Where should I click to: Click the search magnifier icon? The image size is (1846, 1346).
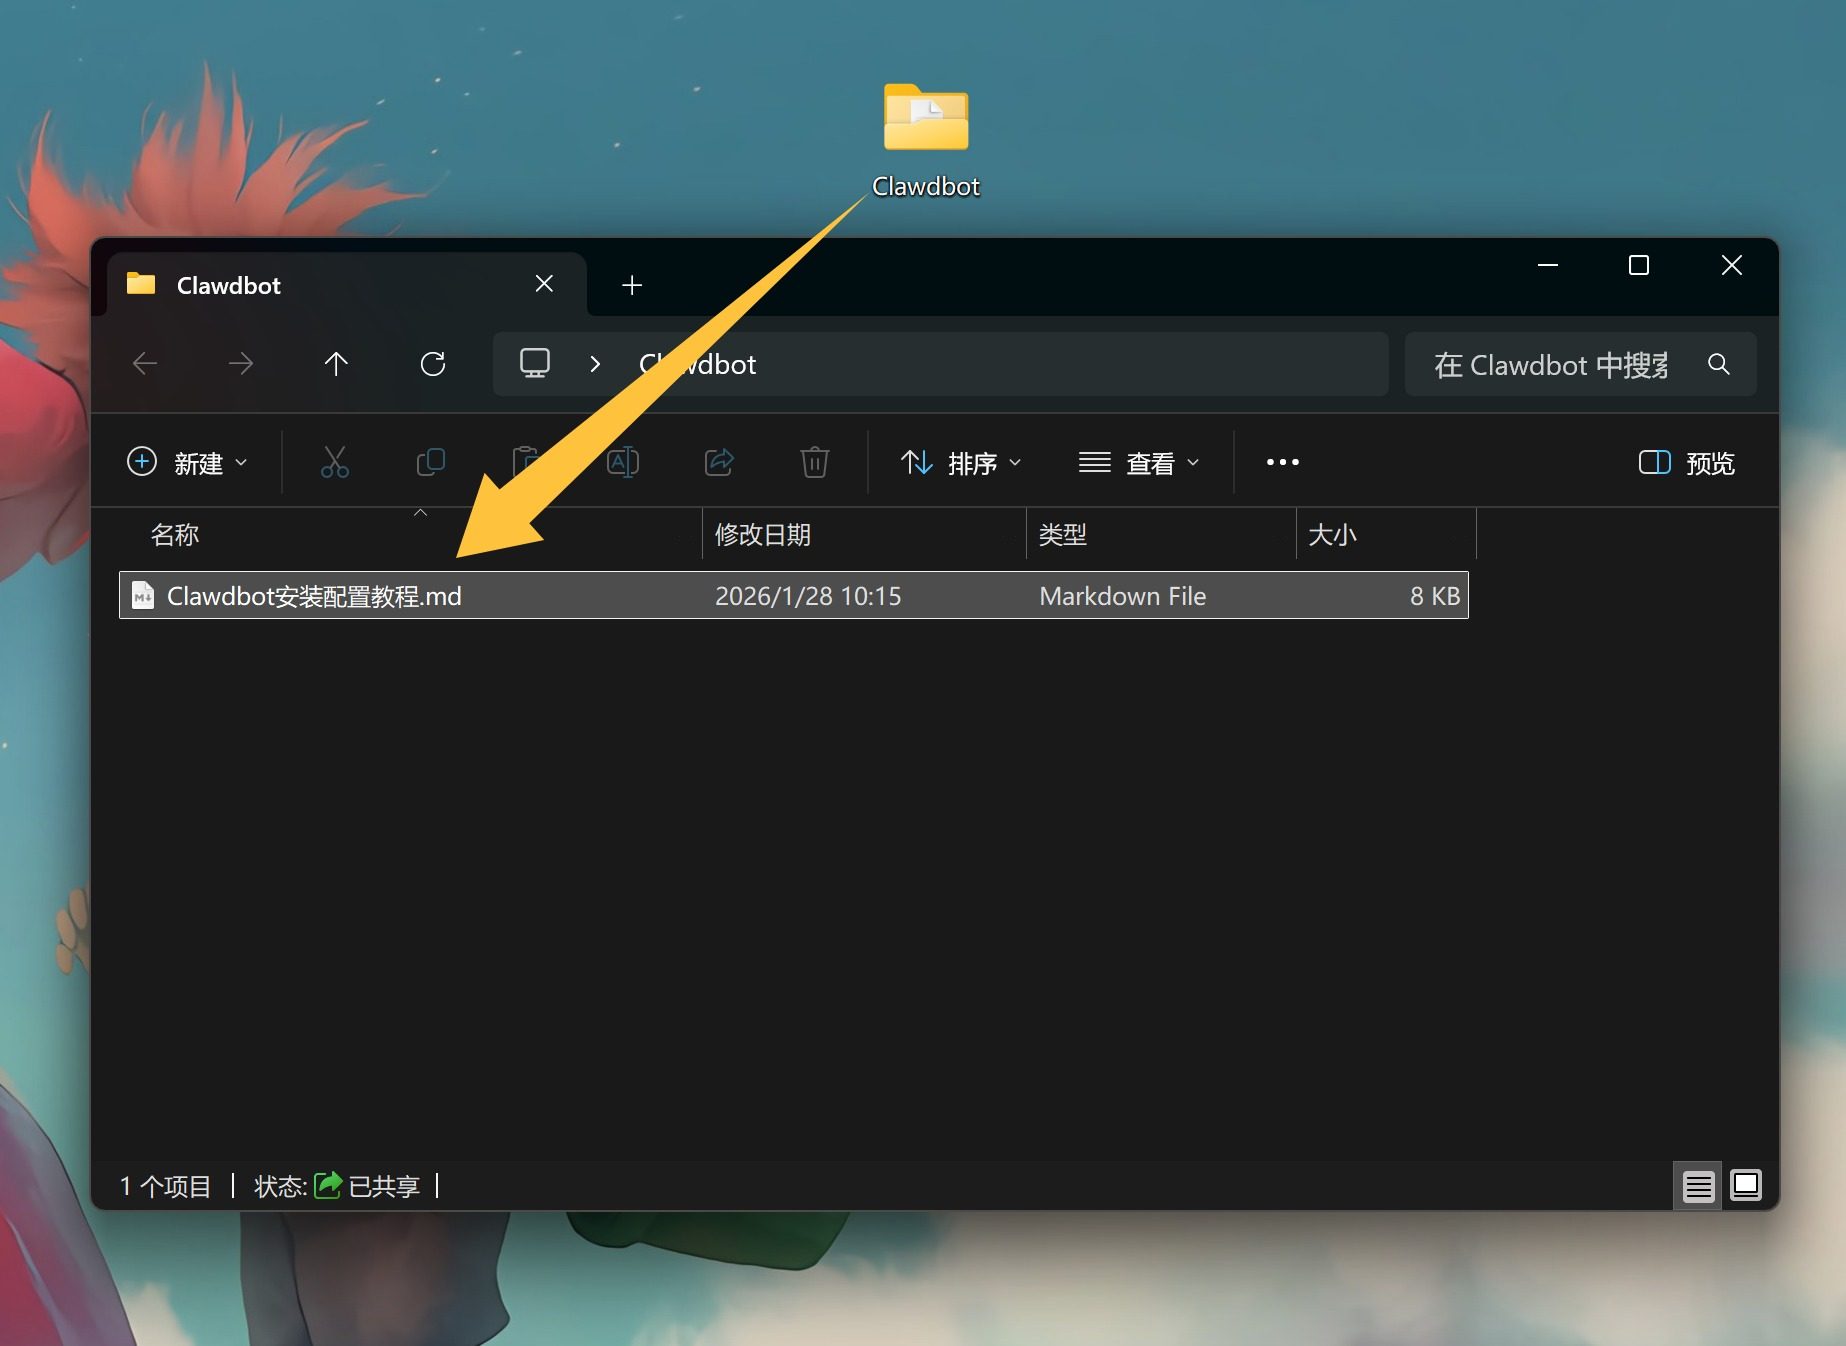tap(1718, 364)
